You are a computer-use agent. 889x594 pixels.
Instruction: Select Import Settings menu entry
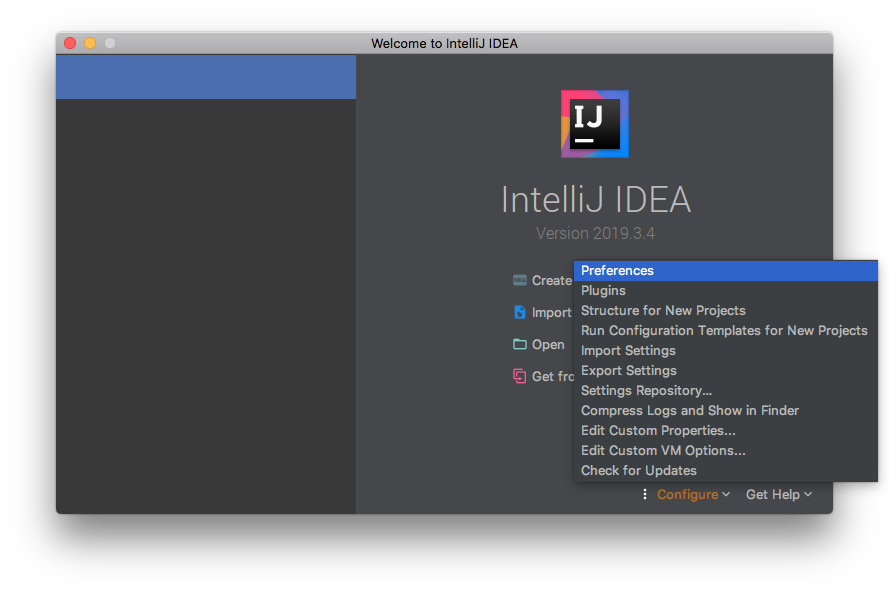pyautogui.click(x=628, y=351)
